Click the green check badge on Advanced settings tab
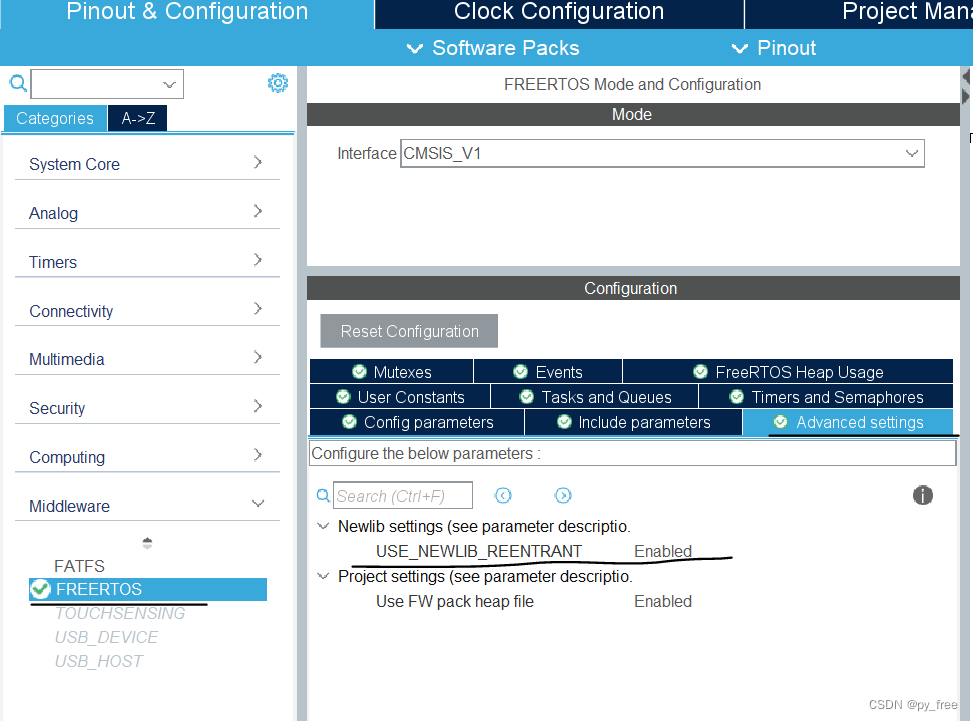The height and width of the screenshot is (721, 973). coord(780,422)
